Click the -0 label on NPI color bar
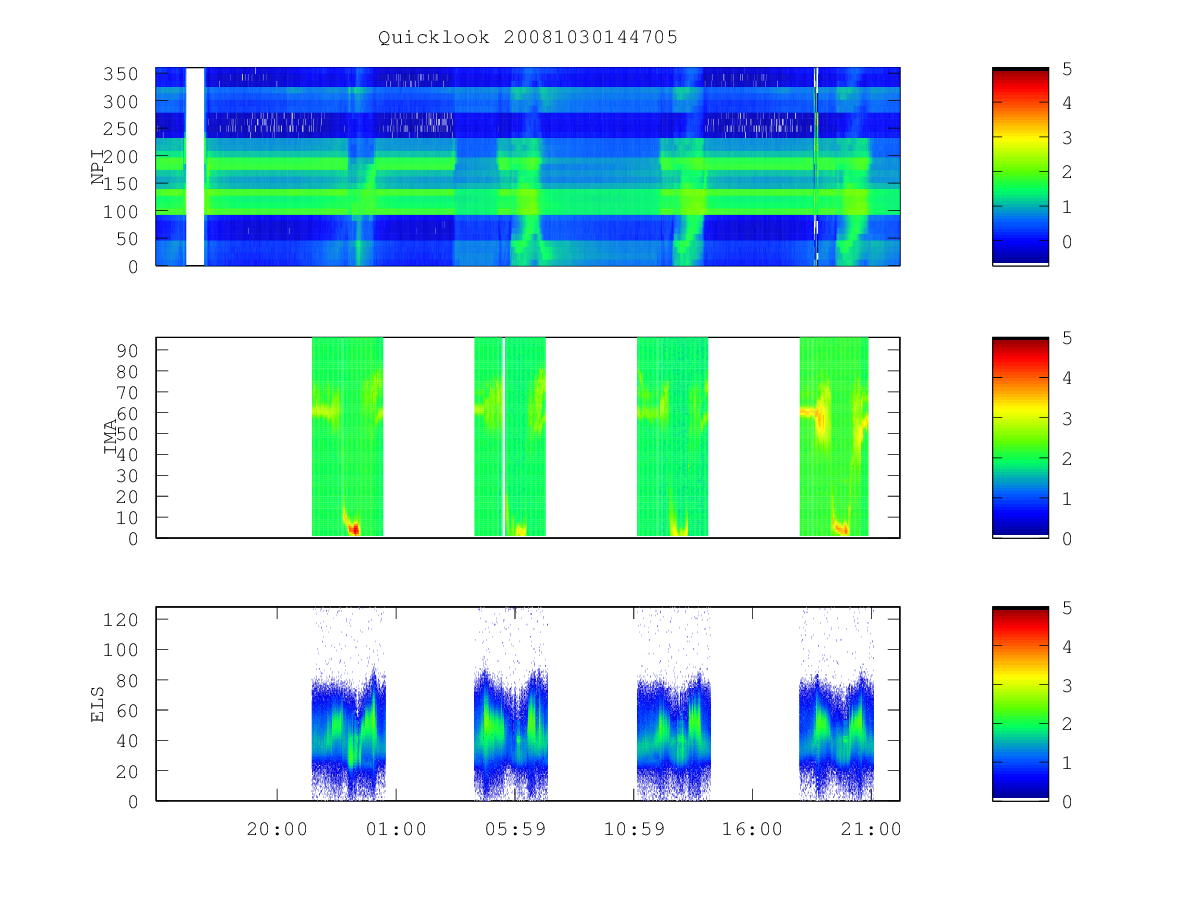 (1066, 241)
